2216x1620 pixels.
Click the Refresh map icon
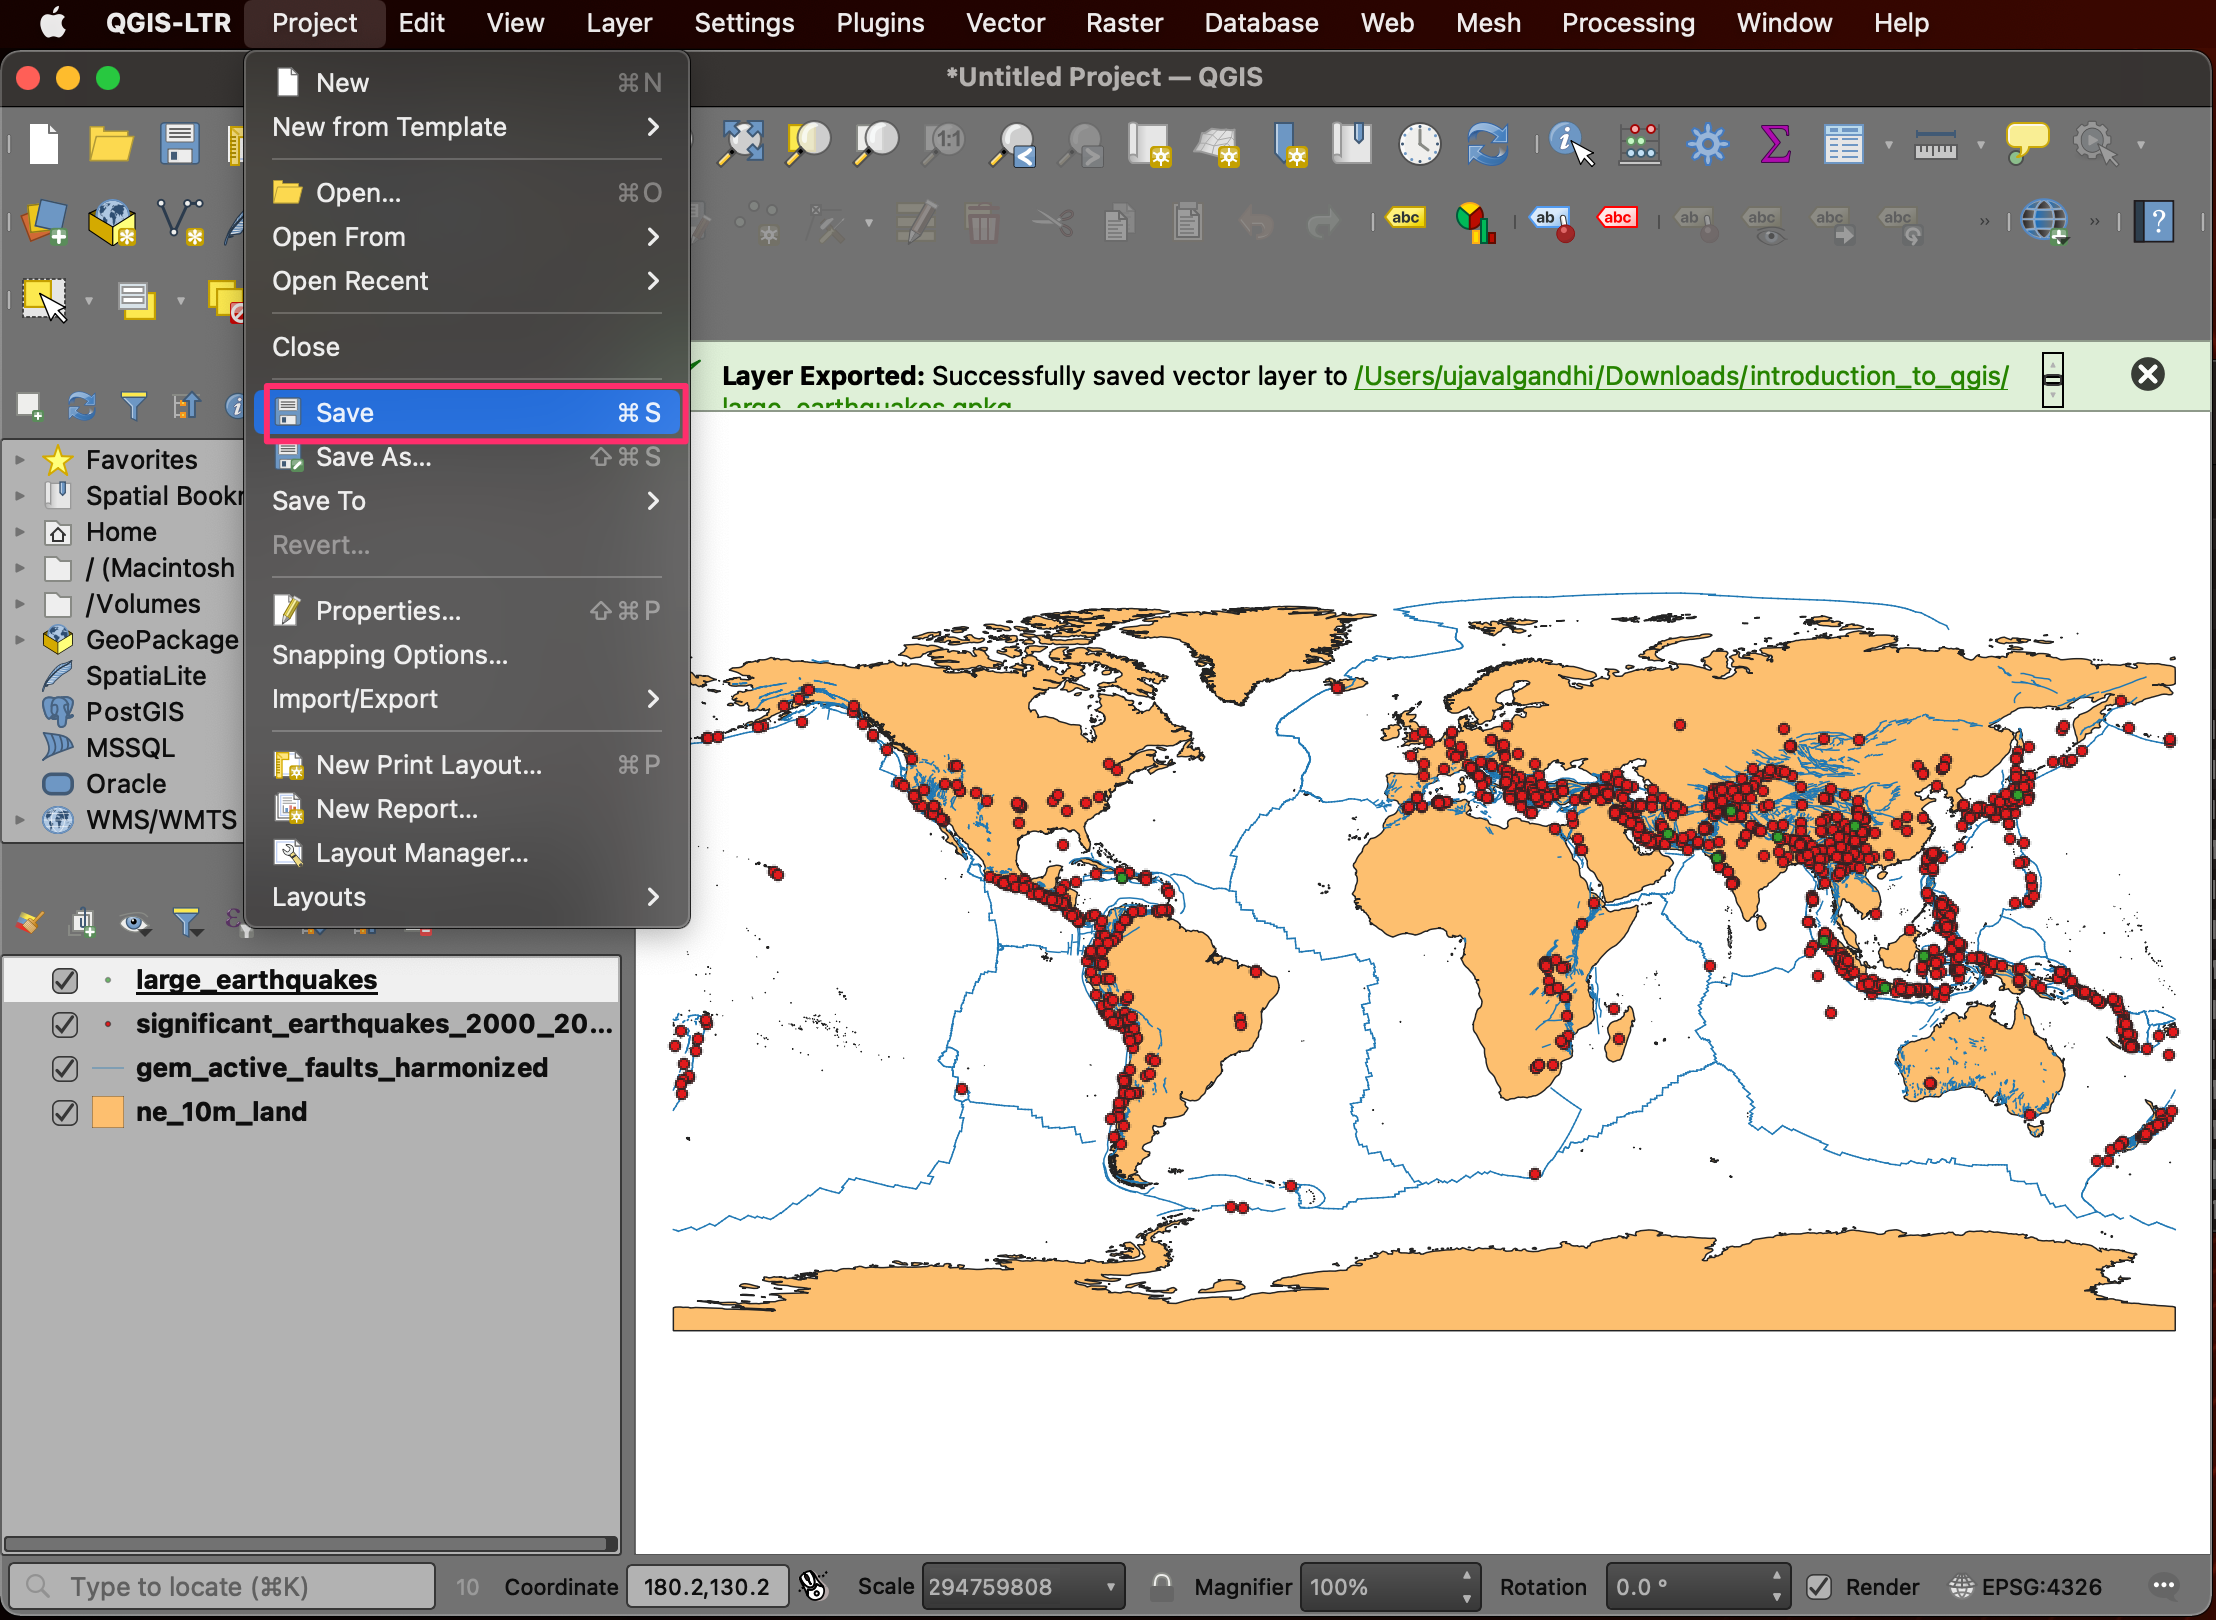(x=1487, y=144)
